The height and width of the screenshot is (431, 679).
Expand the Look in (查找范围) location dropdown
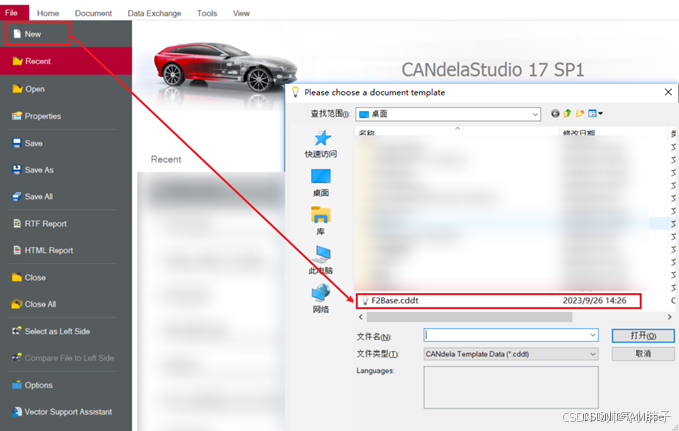[x=535, y=114]
